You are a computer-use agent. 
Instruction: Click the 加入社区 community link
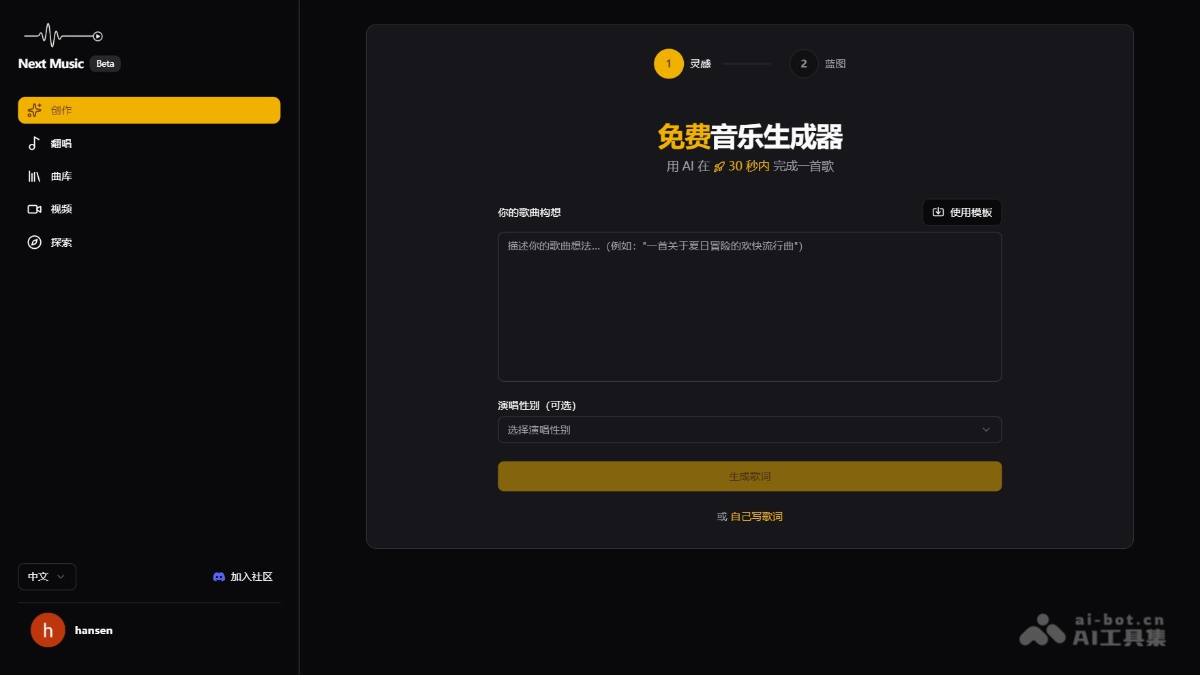250,576
